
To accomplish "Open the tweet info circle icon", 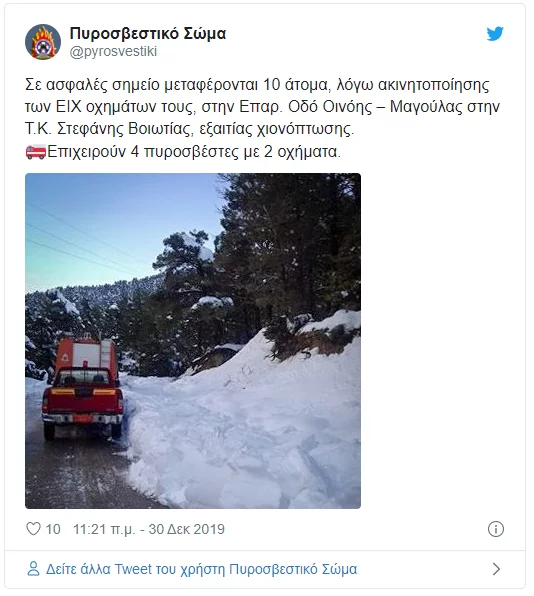I will [496, 529].
